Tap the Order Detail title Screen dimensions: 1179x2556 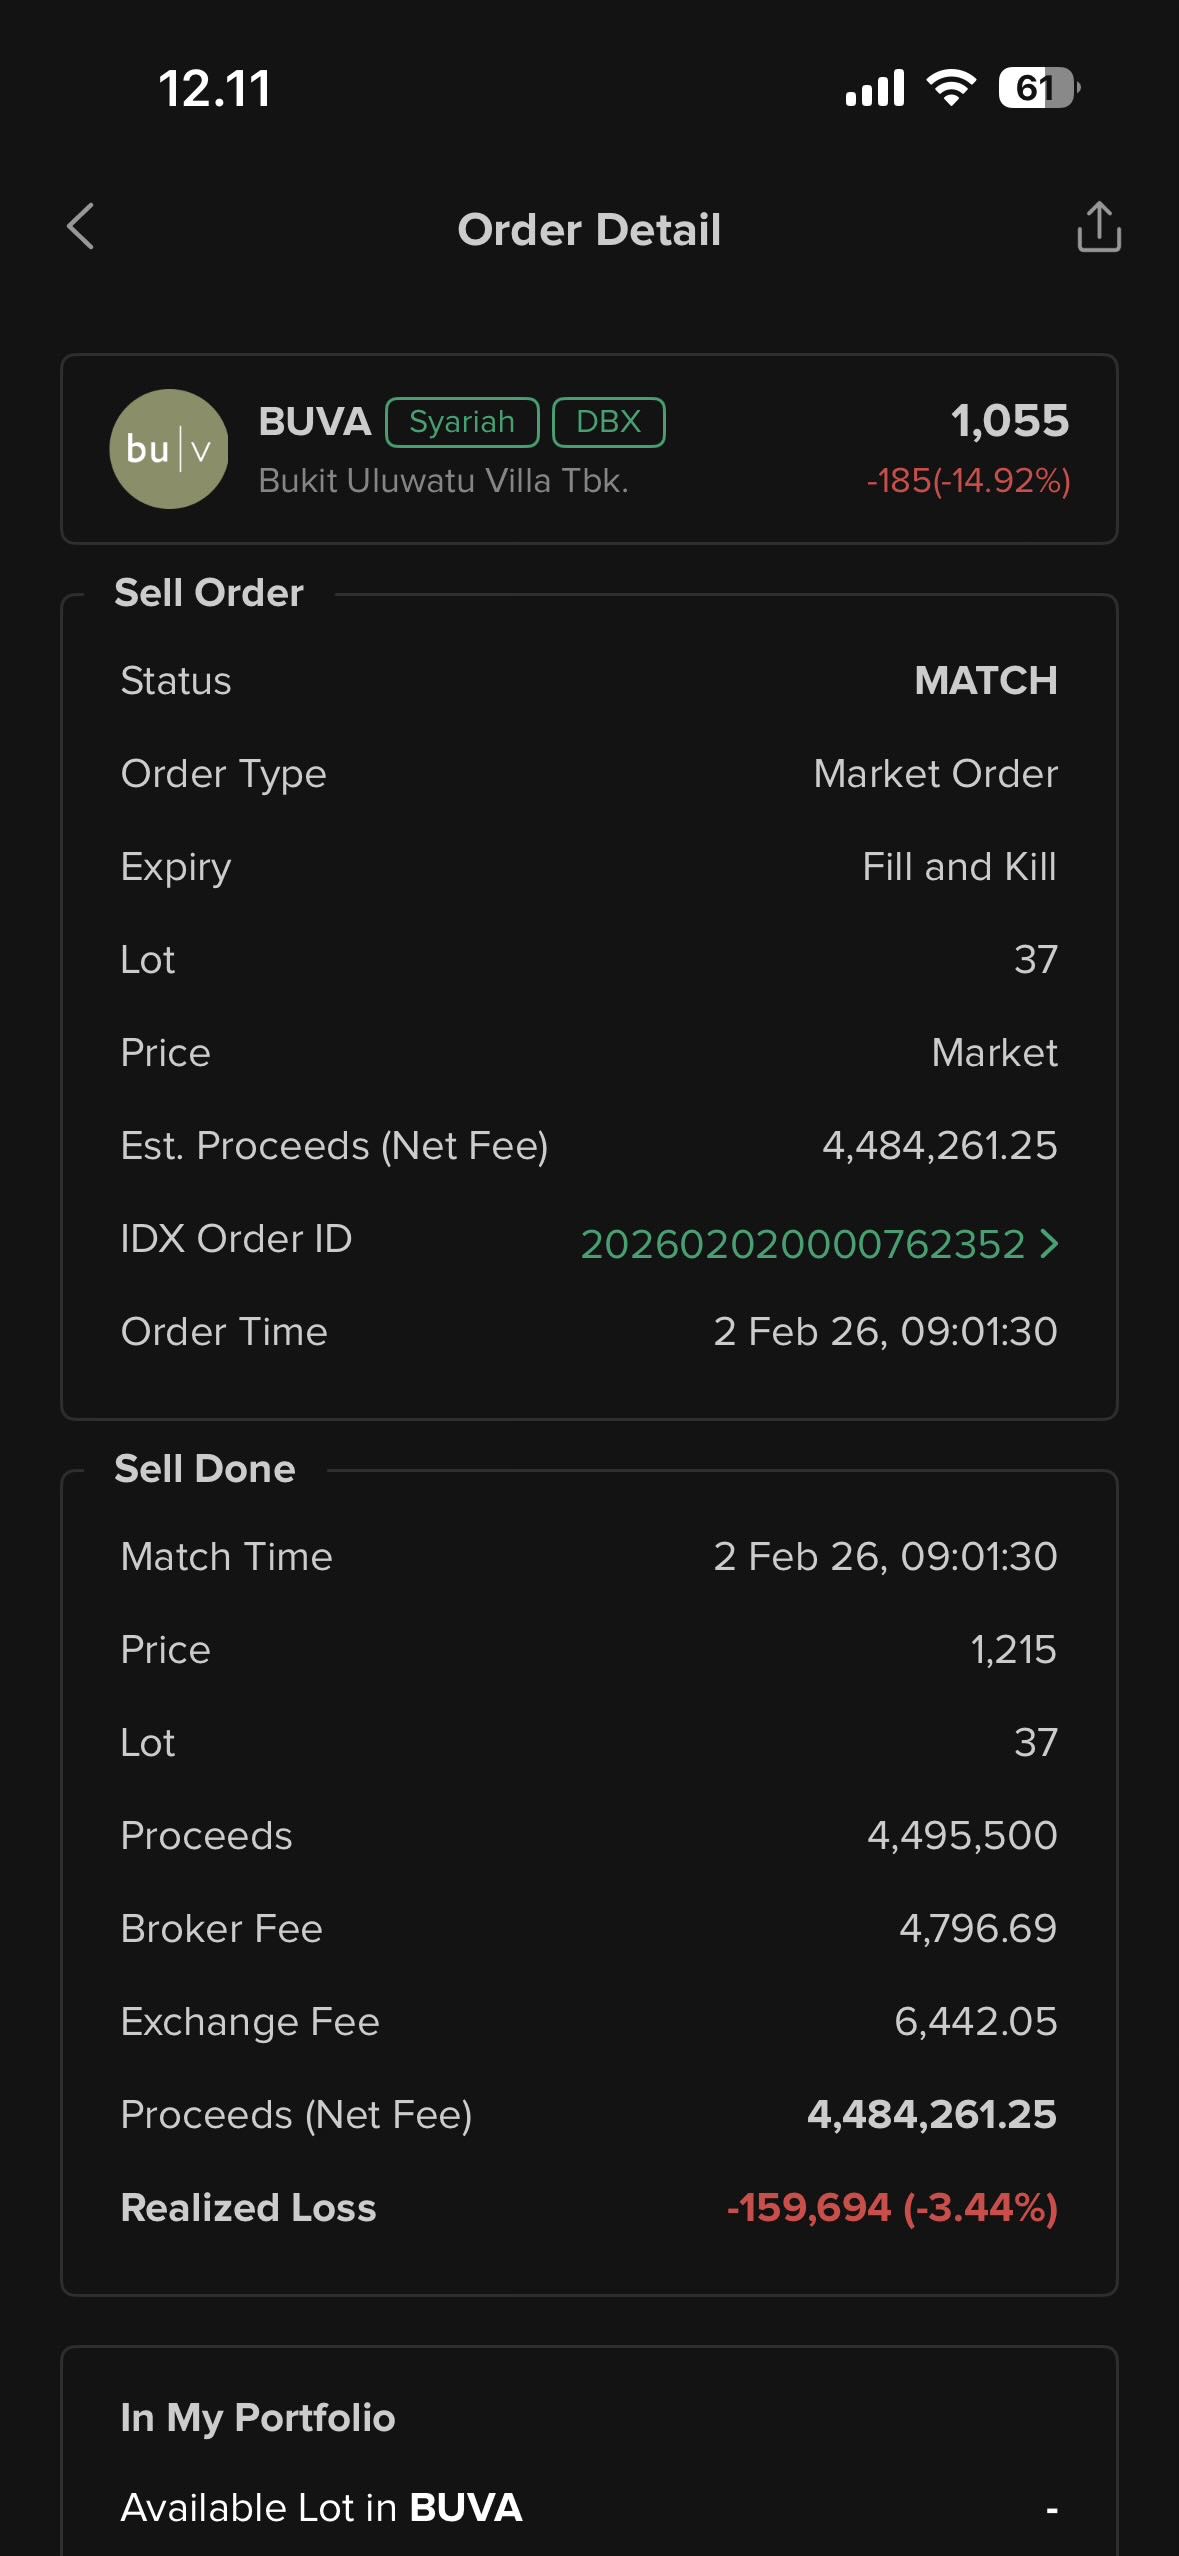point(589,230)
